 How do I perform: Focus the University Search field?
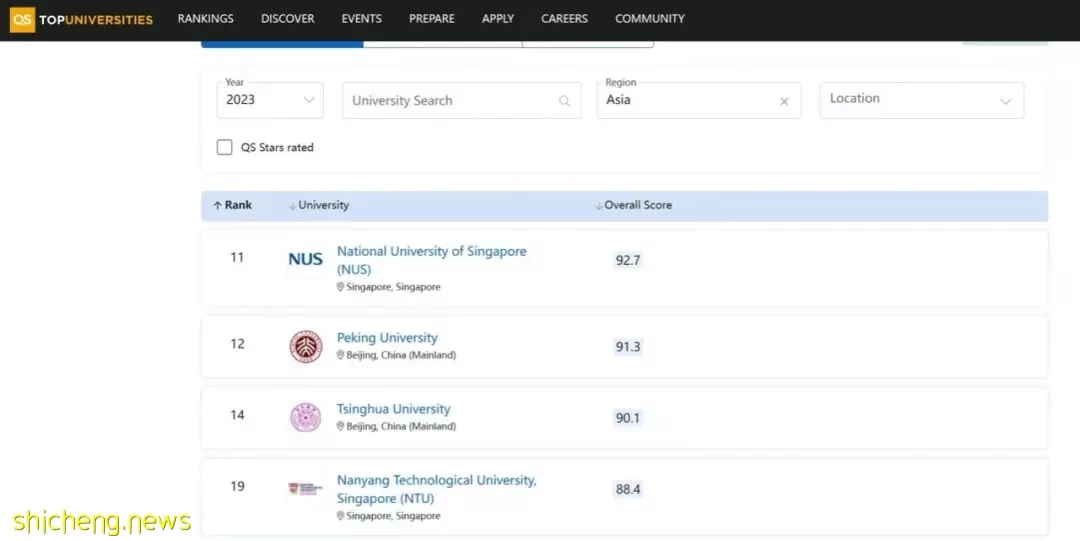(461, 101)
